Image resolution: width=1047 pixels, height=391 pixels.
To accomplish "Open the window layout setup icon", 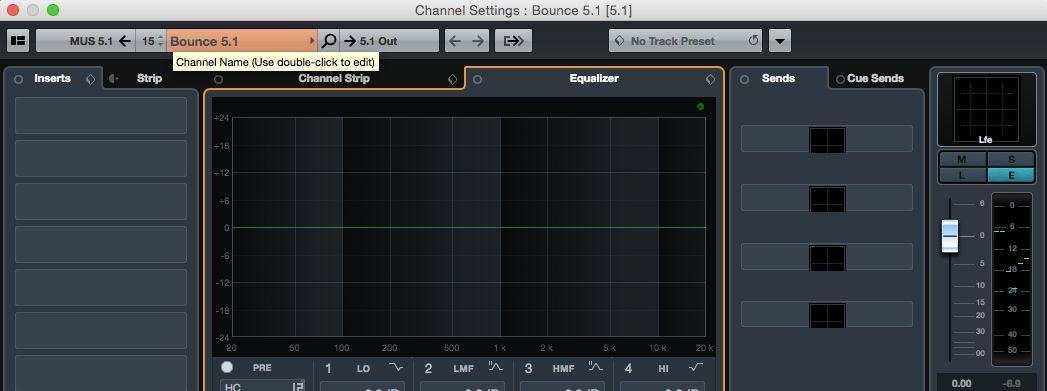I will click(x=18, y=41).
